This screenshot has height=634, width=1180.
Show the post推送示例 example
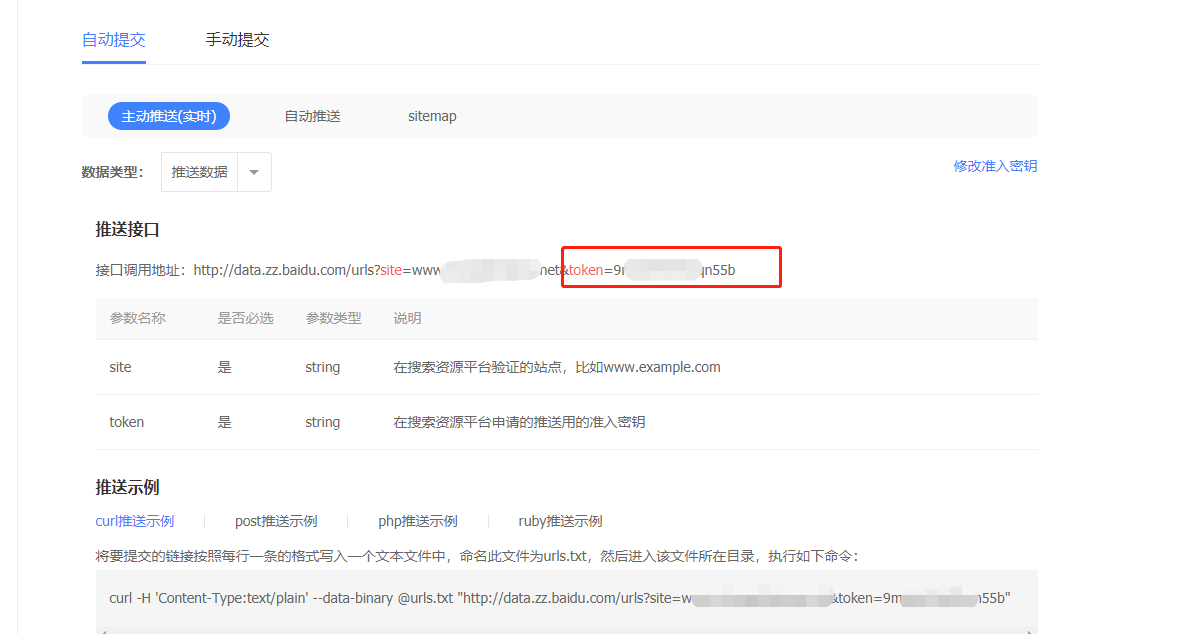(x=276, y=521)
